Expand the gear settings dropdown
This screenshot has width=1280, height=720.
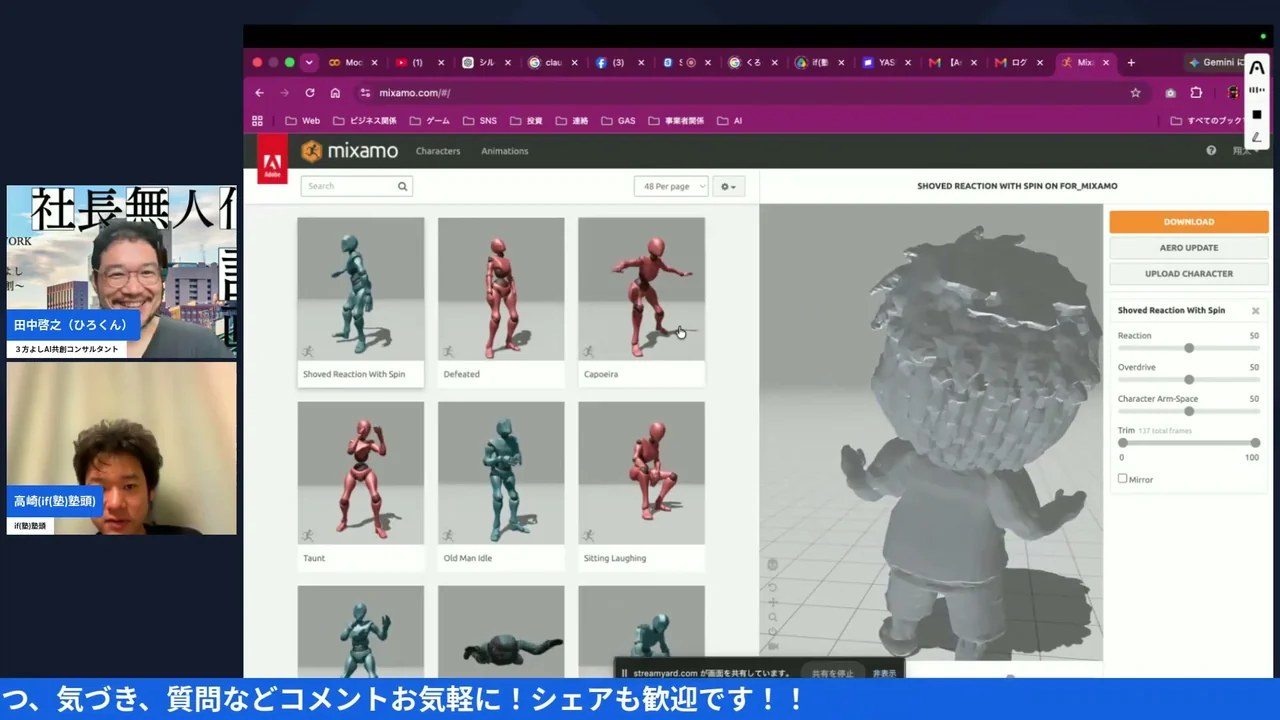coord(728,186)
